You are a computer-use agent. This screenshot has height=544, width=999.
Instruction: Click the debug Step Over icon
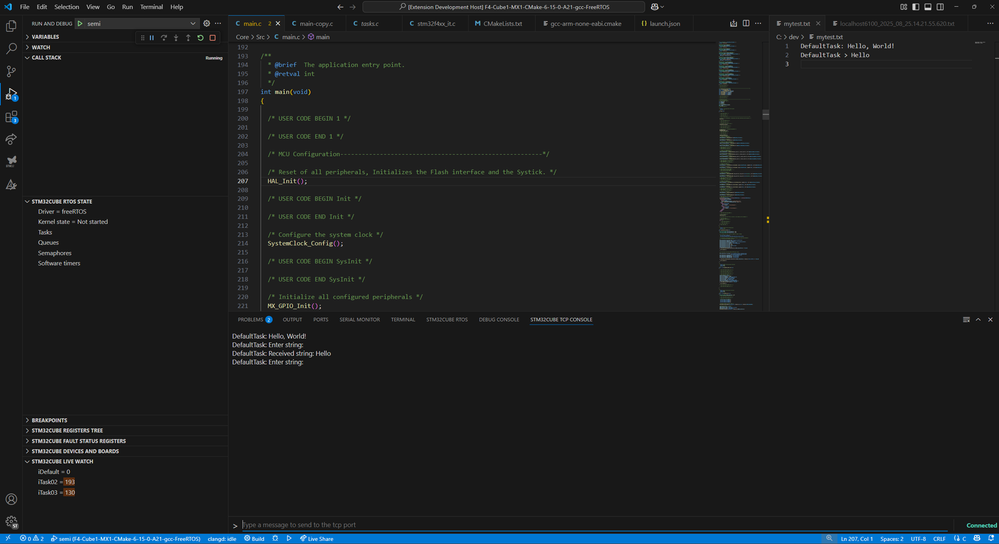point(164,38)
